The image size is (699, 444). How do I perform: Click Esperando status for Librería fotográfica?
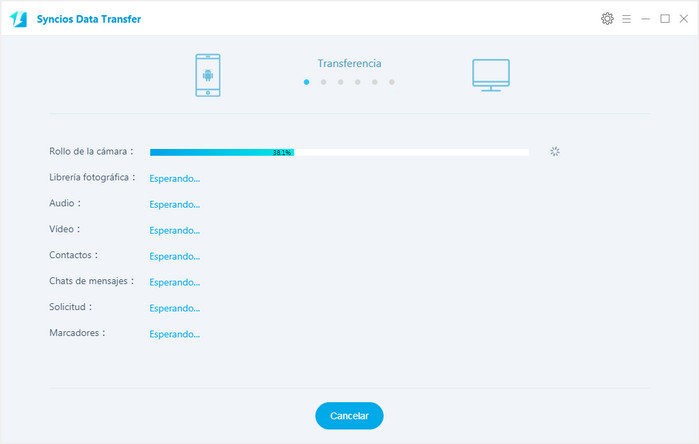point(175,179)
